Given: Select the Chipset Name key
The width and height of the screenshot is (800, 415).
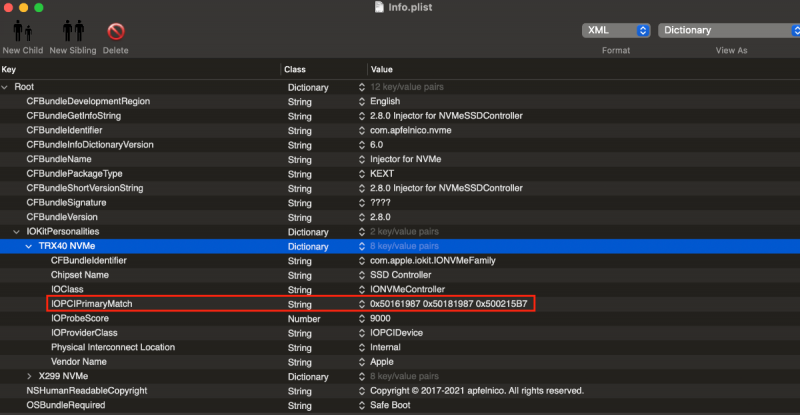Looking at the screenshot, I should coord(80,275).
